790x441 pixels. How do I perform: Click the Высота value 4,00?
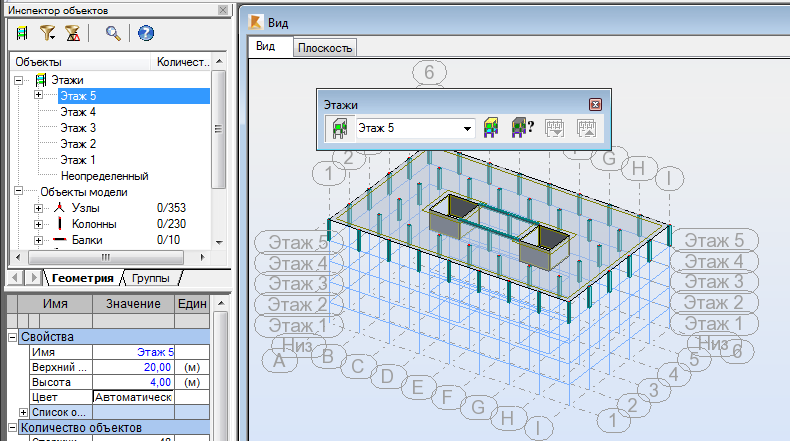133,383
